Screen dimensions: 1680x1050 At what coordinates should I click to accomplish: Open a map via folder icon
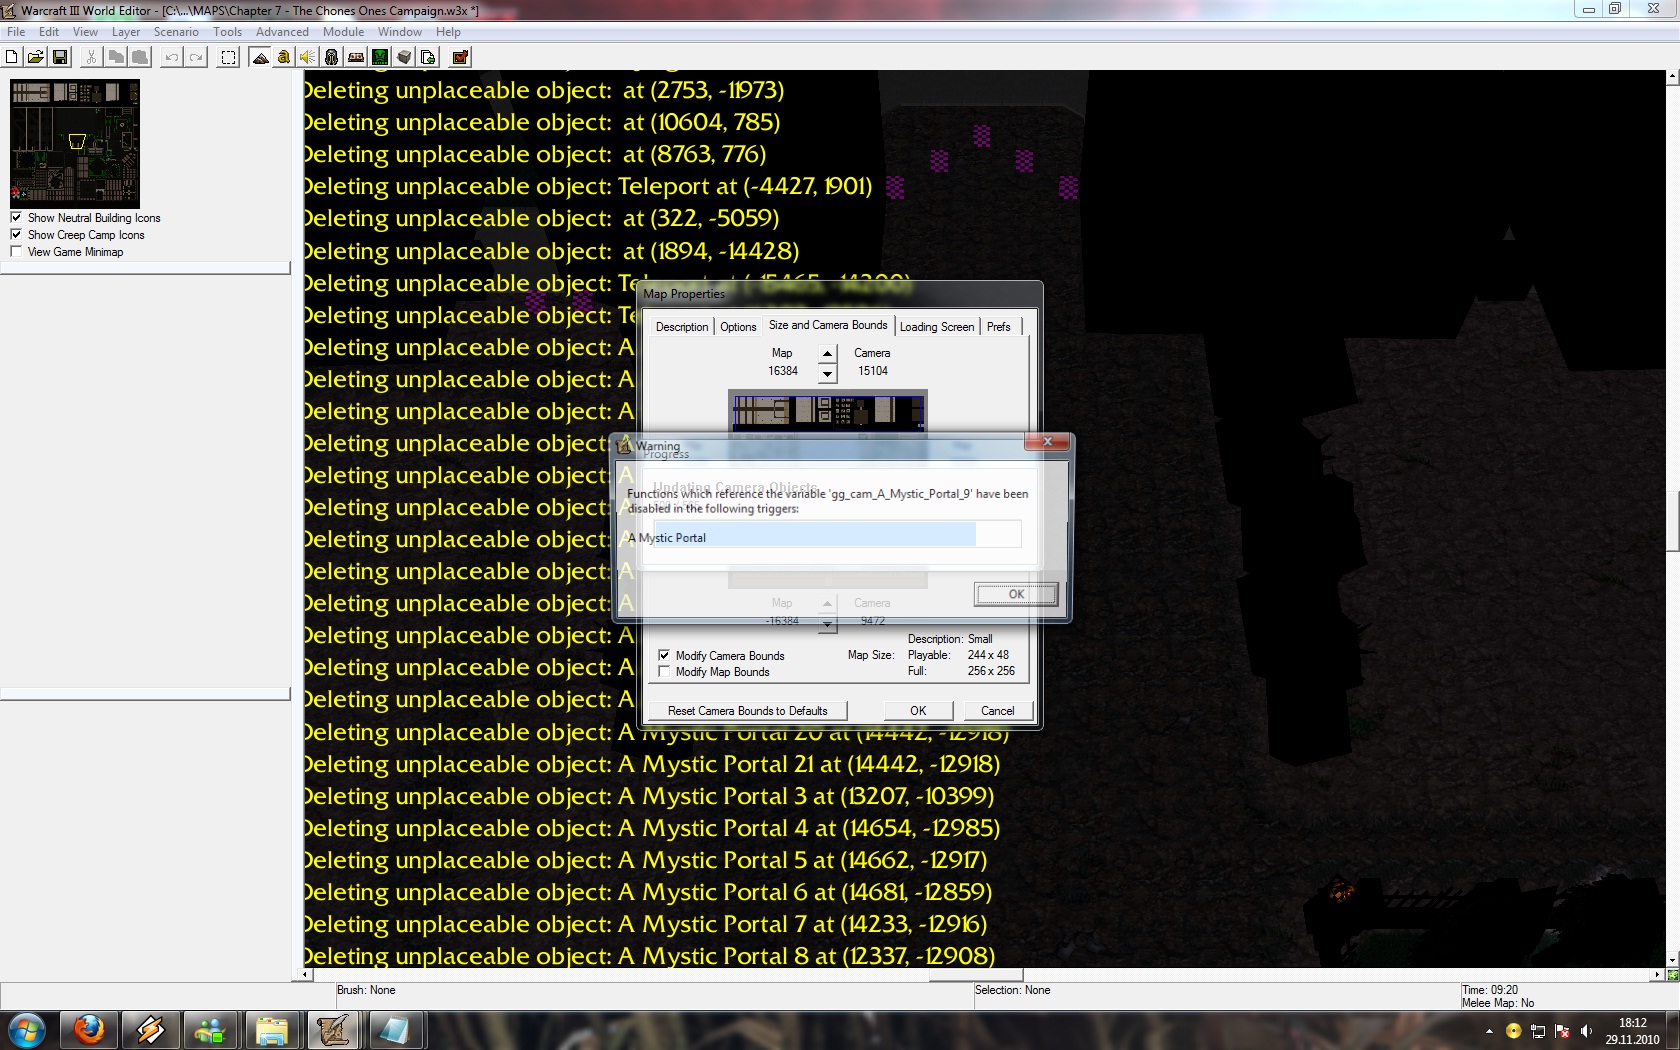tap(35, 57)
